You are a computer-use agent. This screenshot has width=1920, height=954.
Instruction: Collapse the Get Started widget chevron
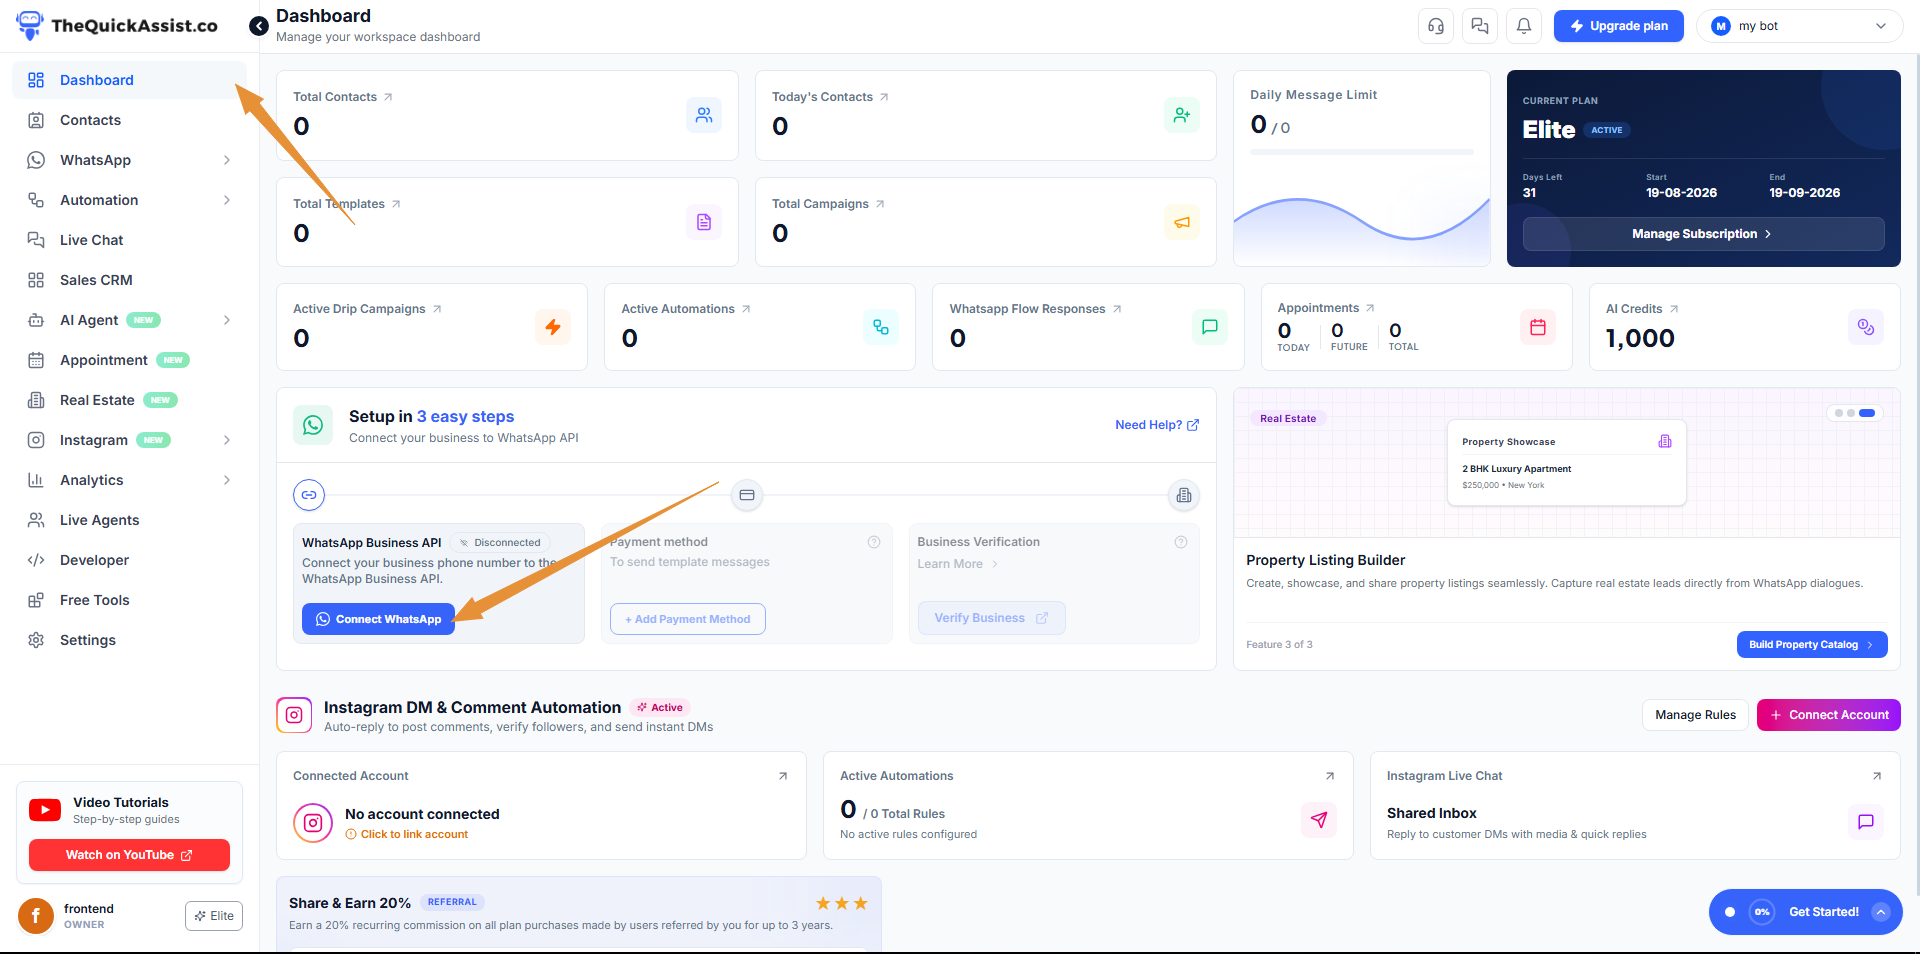(x=1881, y=912)
